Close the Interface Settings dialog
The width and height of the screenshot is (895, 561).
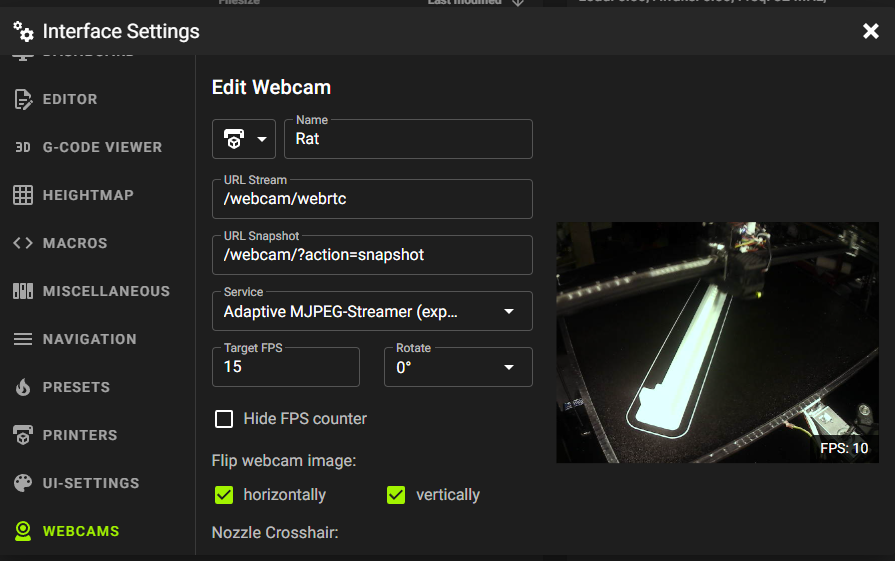870,31
